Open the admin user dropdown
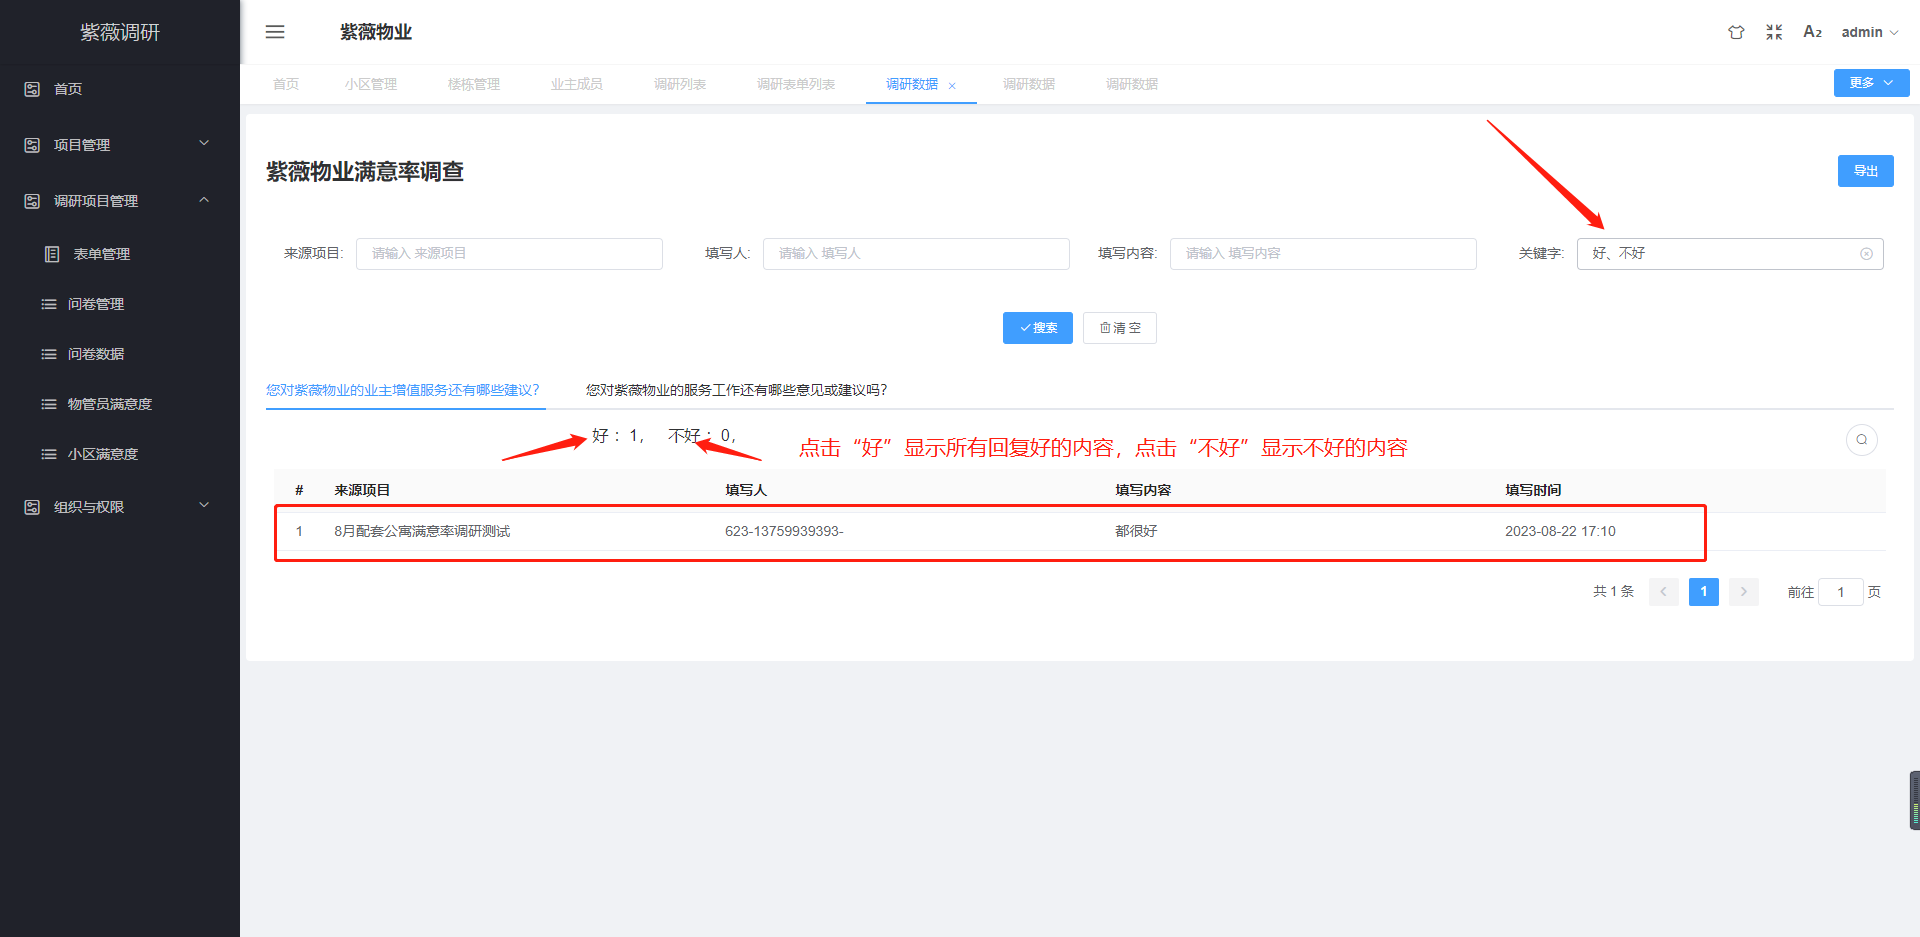 1869,32
